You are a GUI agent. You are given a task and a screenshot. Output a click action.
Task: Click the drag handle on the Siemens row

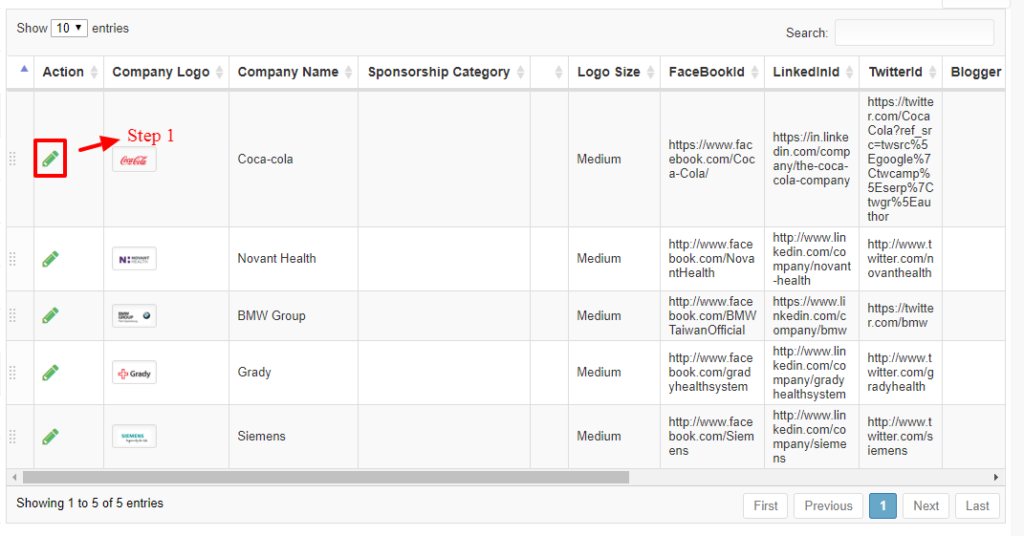pyautogui.click(x=13, y=436)
